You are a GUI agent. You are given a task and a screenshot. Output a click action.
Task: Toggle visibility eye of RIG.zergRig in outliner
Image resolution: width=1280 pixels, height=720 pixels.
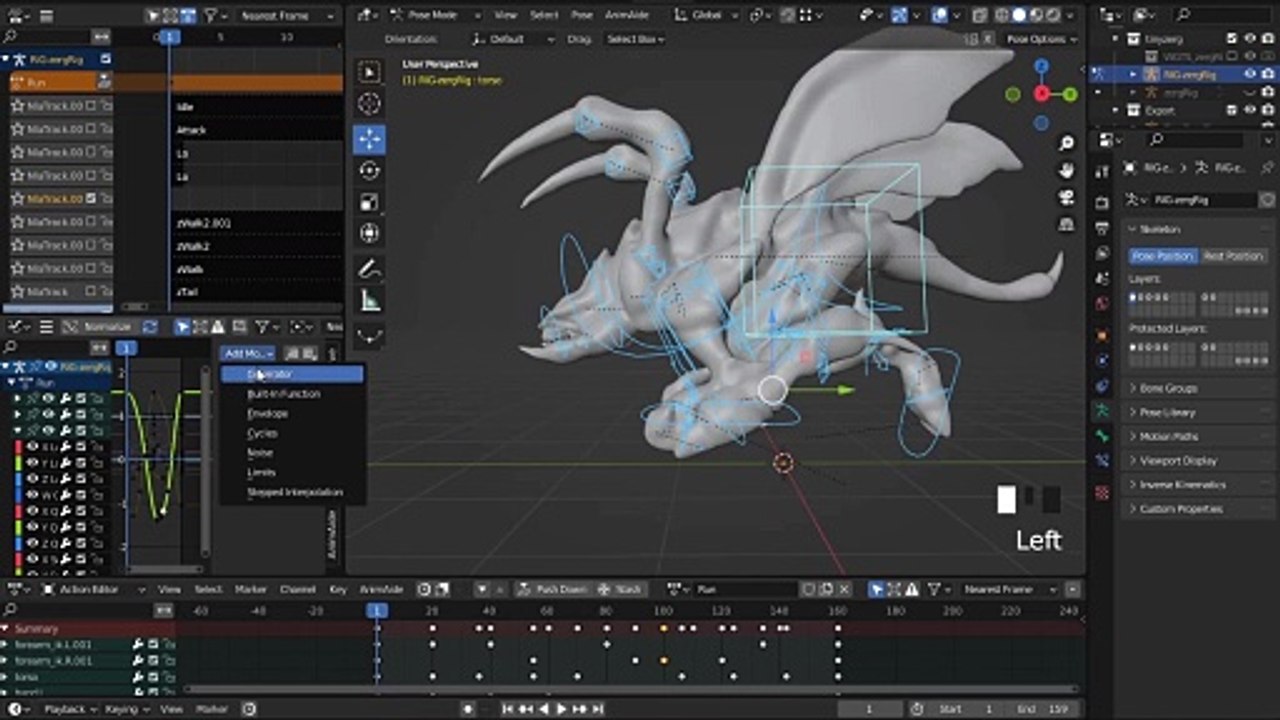coord(1250,74)
